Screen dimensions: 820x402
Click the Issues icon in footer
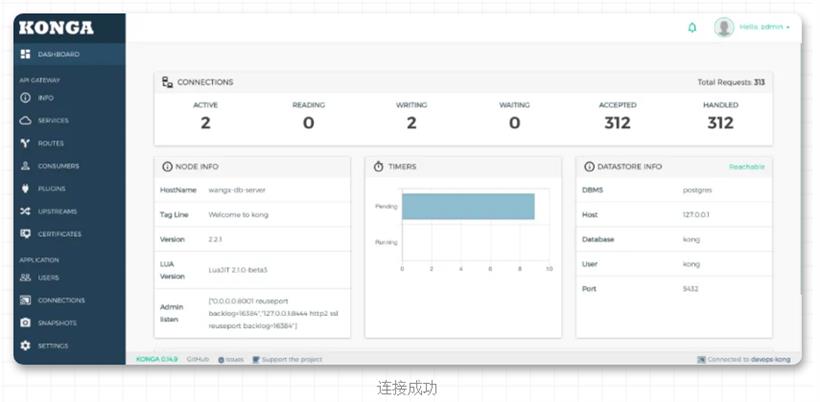point(221,360)
